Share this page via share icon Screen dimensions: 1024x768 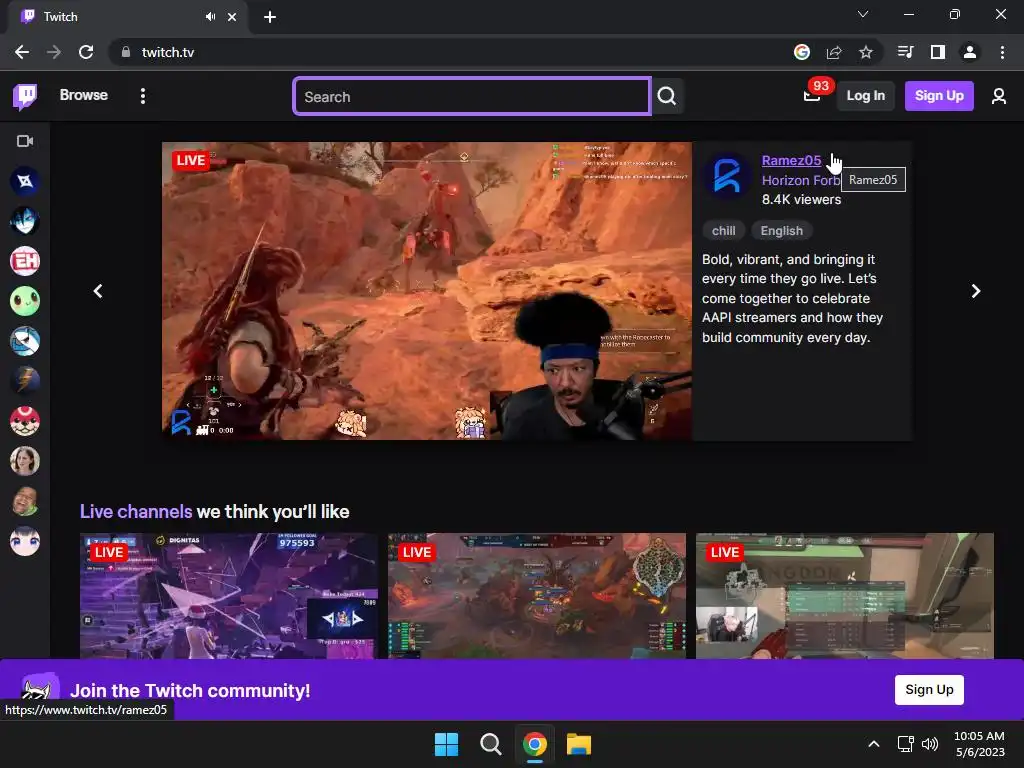coord(834,52)
